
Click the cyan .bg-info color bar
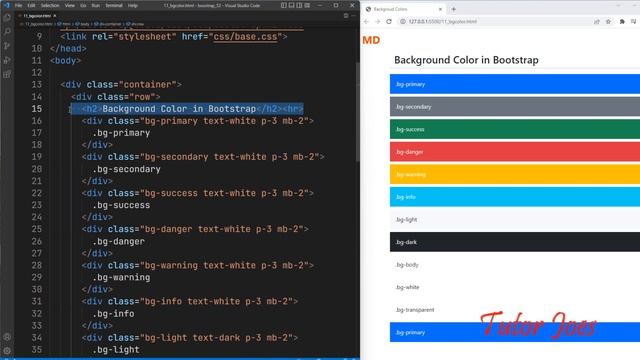click(x=515, y=197)
